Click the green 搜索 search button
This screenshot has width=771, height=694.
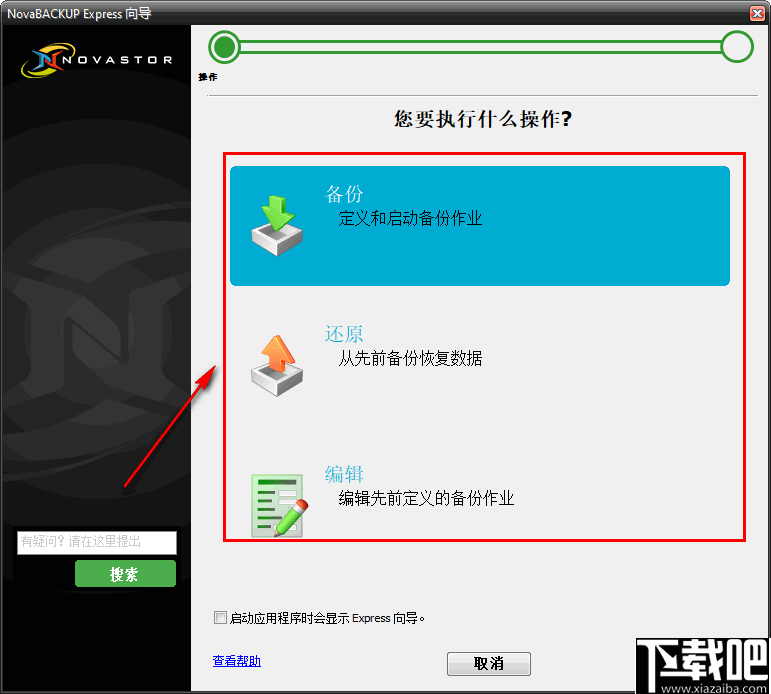tap(125, 573)
